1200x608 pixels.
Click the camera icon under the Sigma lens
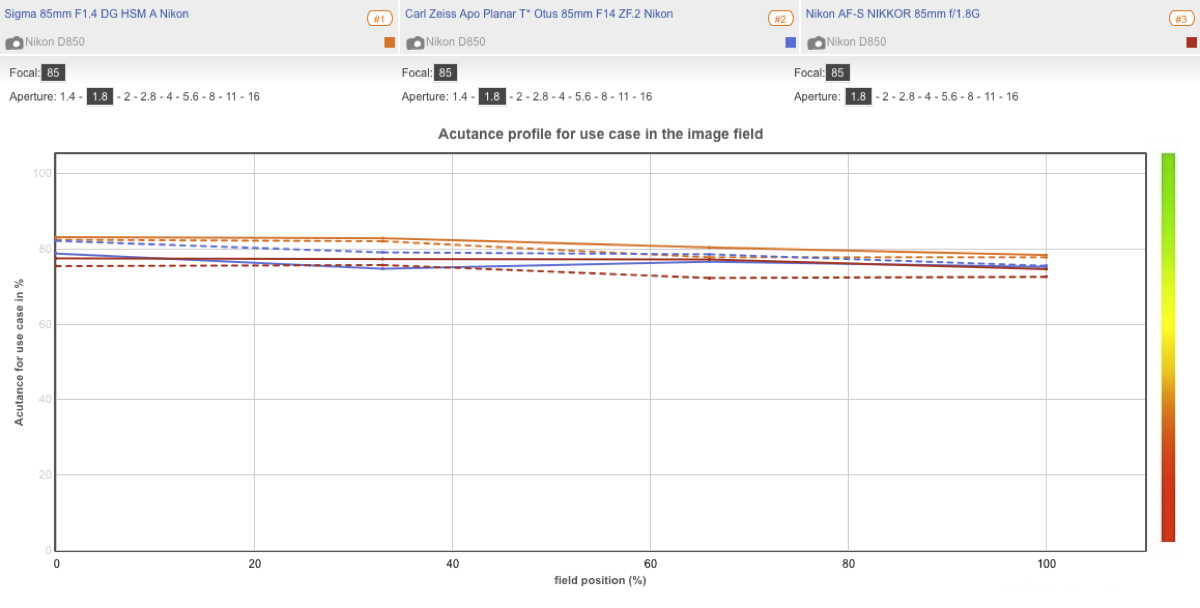(14, 43)
